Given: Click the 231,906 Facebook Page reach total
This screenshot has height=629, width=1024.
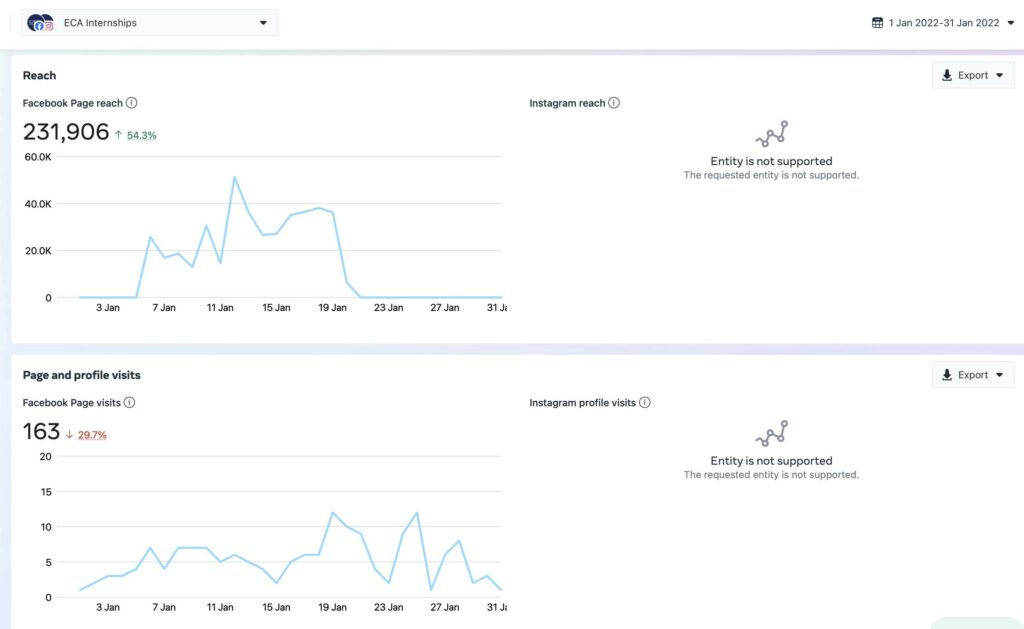Looking at the screenshot, I should [x=66, y=132].
